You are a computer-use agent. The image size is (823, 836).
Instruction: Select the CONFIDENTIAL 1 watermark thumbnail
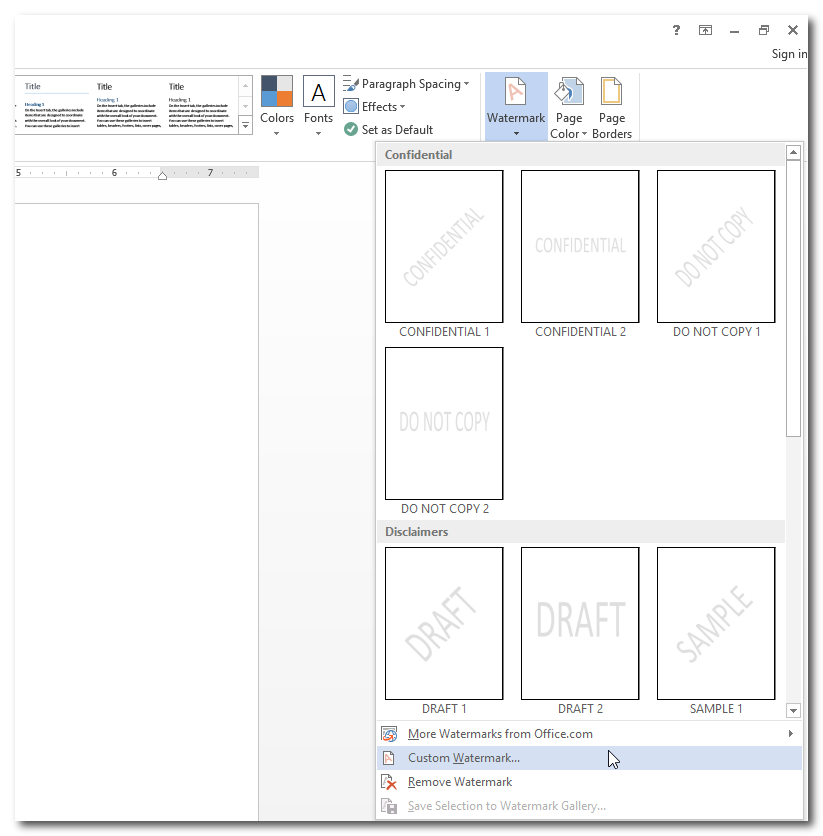click(x=444, y=247)
